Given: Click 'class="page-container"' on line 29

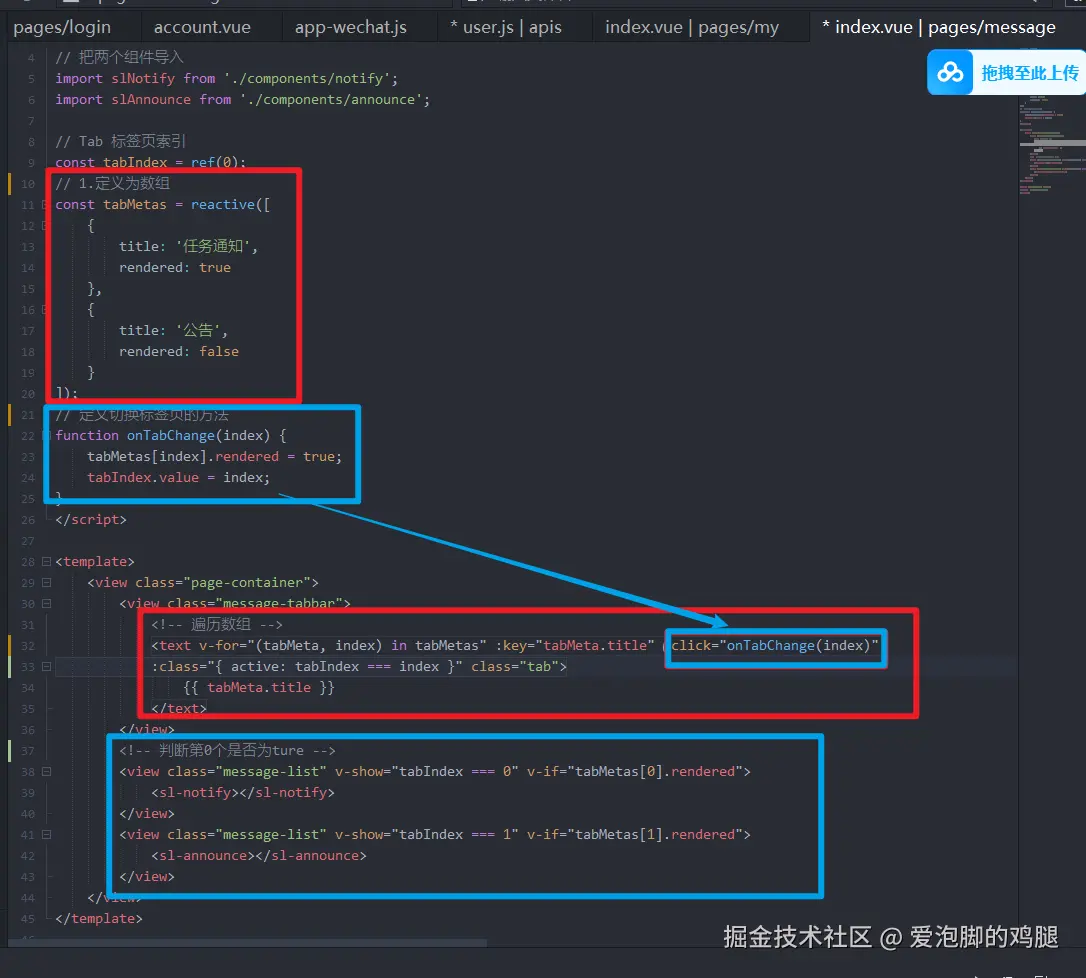Looking at the screenshot, I should tap(223, 583).
